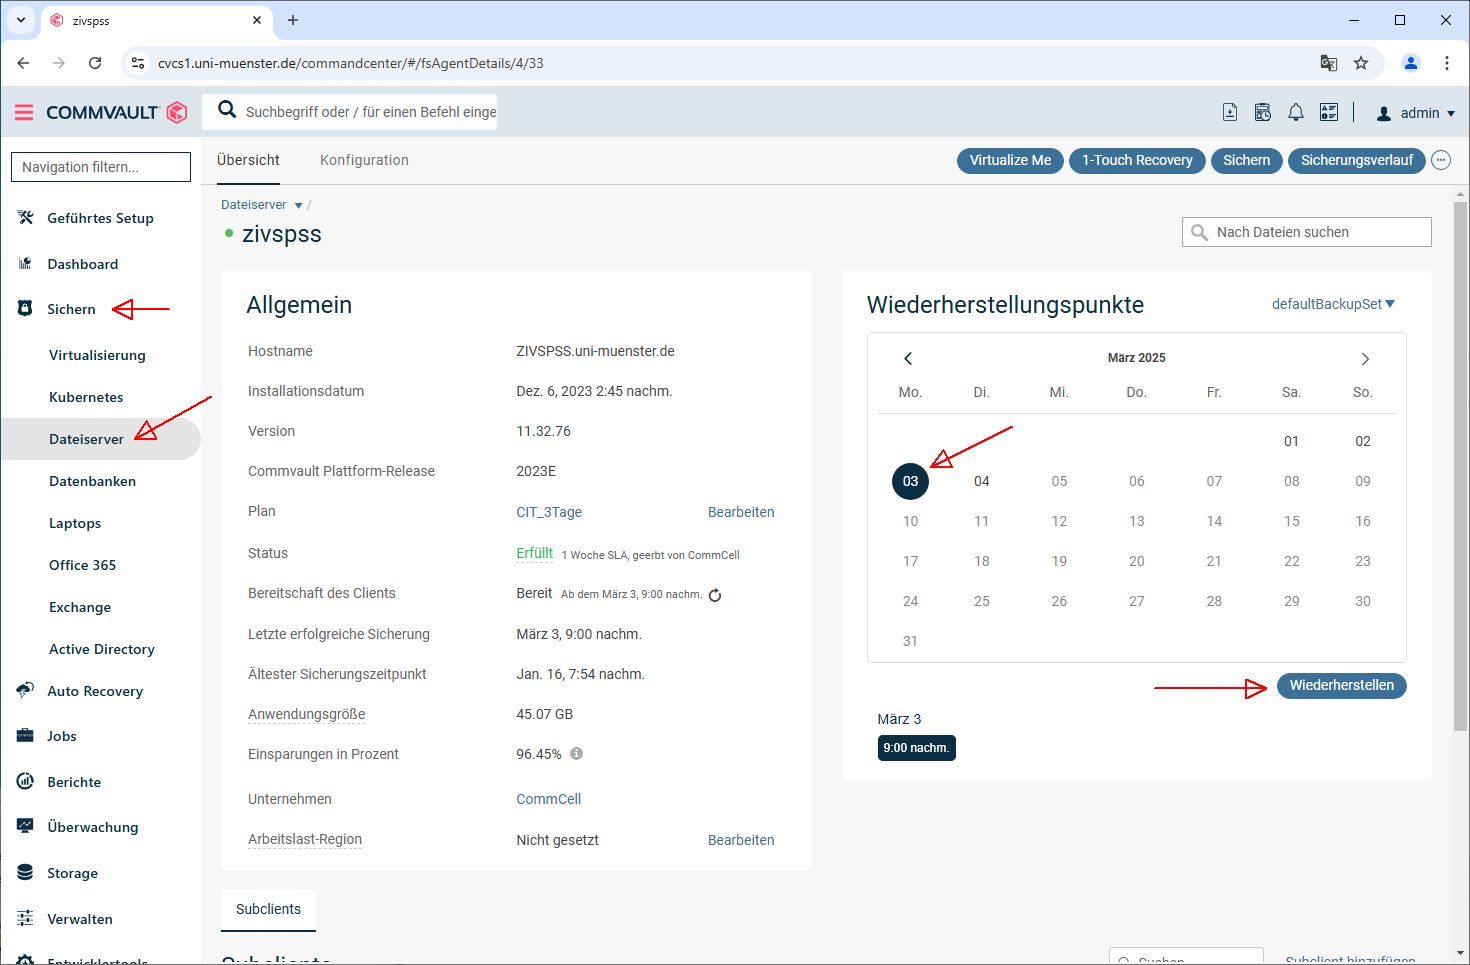Pick March 04 in the calendar
The width and height of the screenshot is (1470, 965).
coord(981,481)
